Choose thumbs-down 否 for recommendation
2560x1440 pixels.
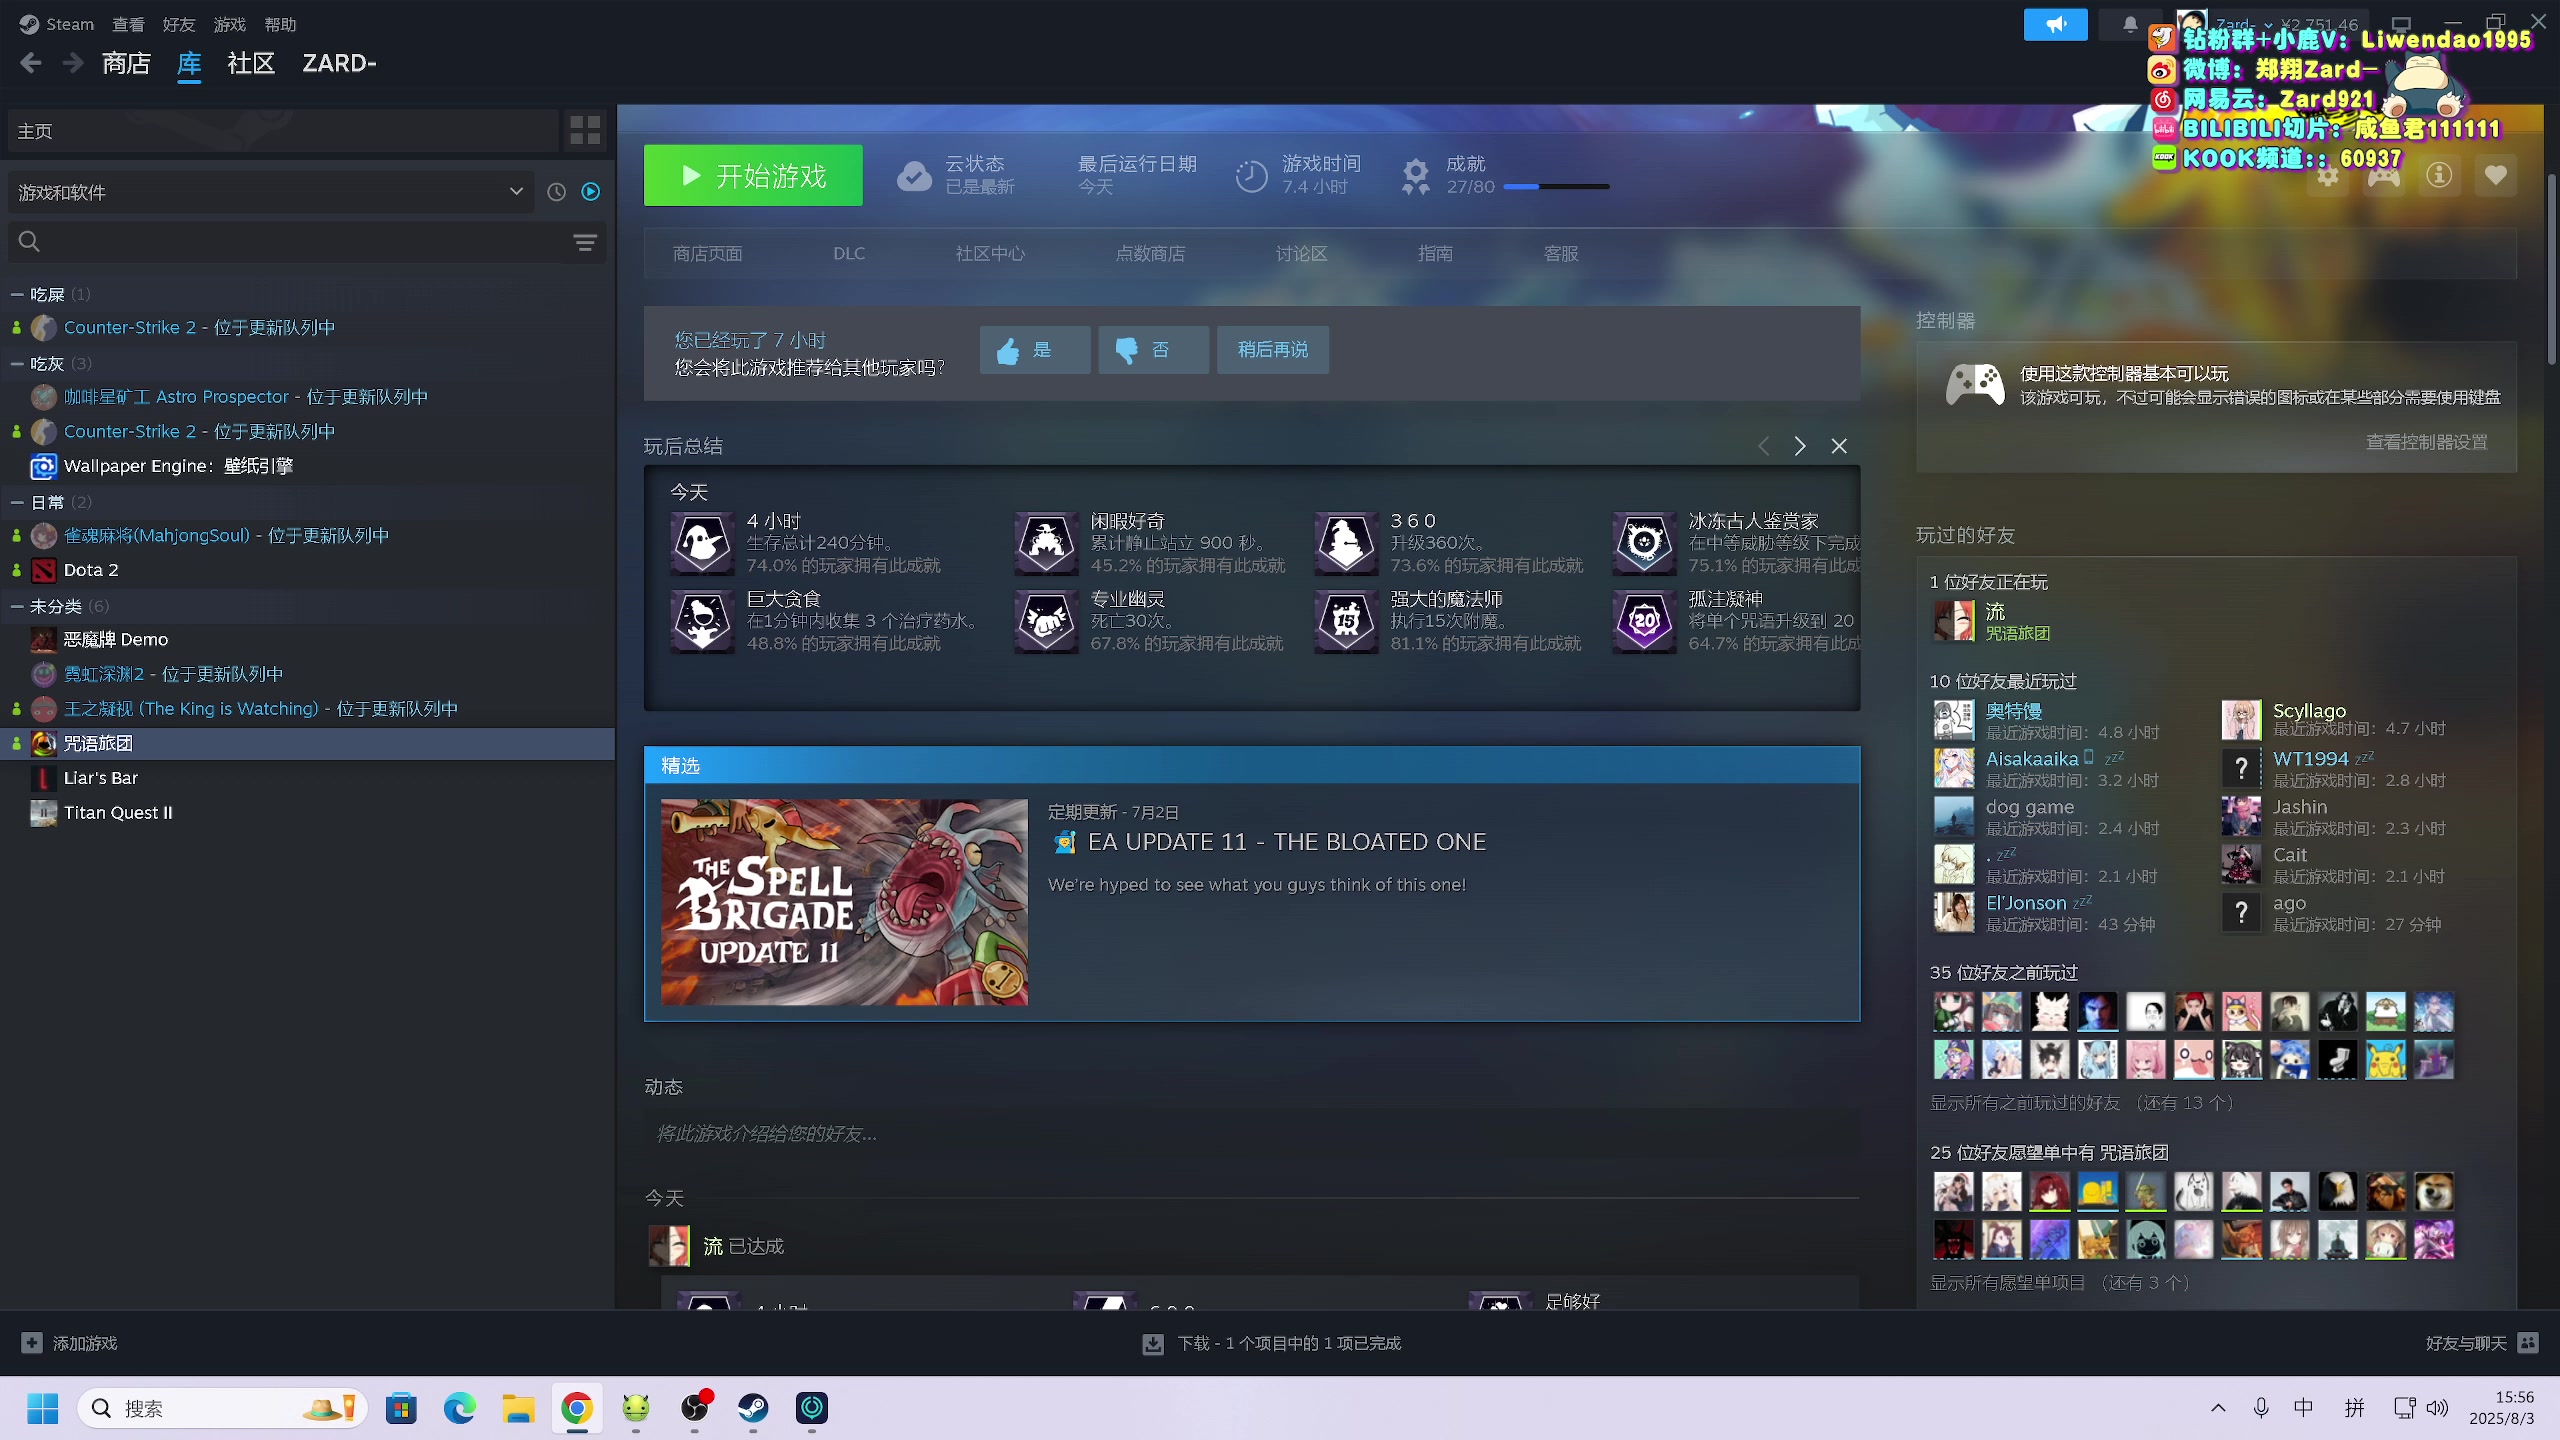tap(1153, 350)
